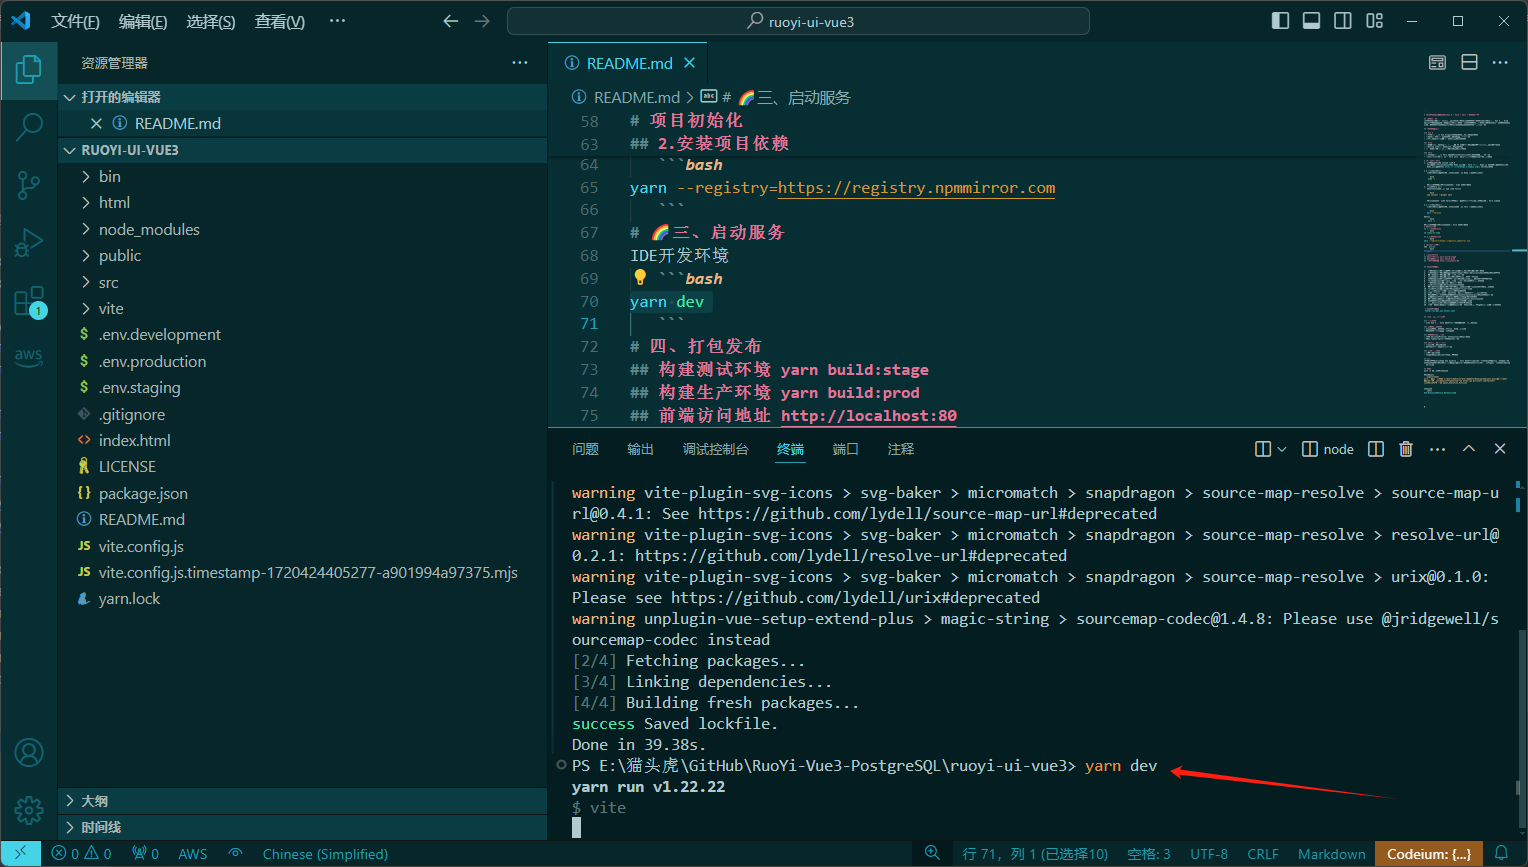Viewport: 1528px width, 867px height.
Task: Toggle the primary sidebar visibility
Action: pos(1280,21)
